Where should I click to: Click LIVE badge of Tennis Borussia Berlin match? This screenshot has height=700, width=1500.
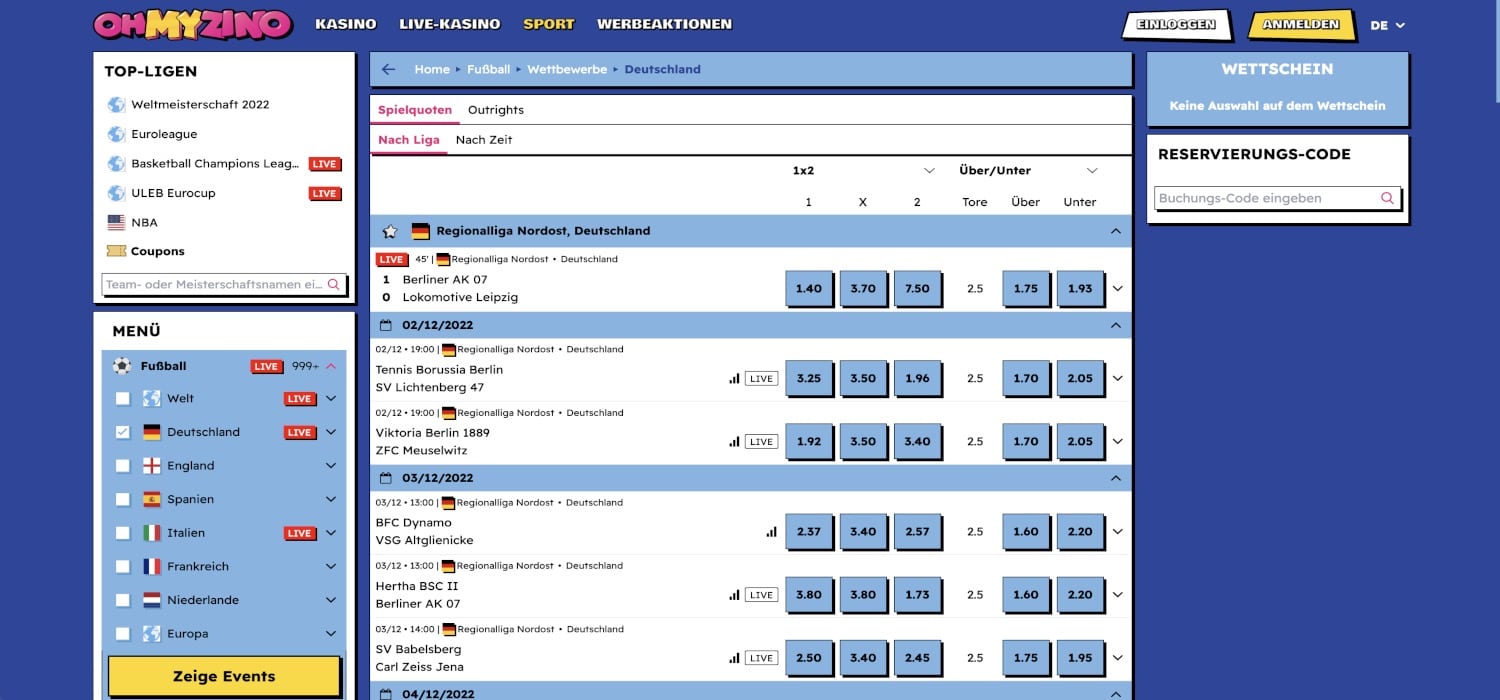click(x=761, y=378)
